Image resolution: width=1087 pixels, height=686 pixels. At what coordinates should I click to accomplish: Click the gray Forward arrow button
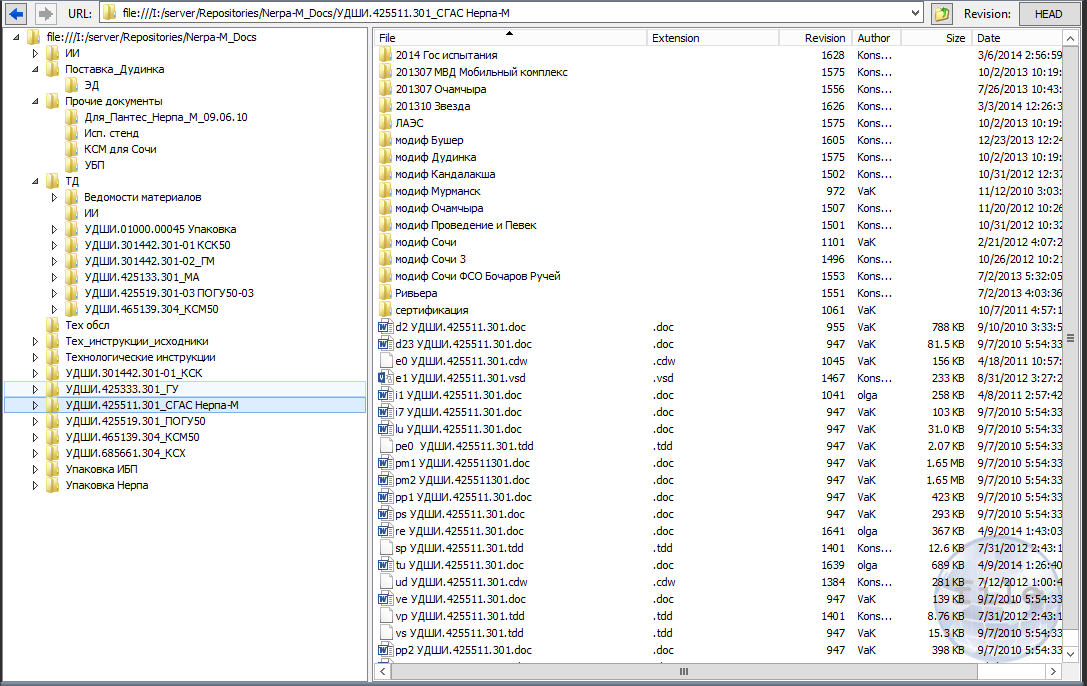pyautogui.click(x=45, y=13)
